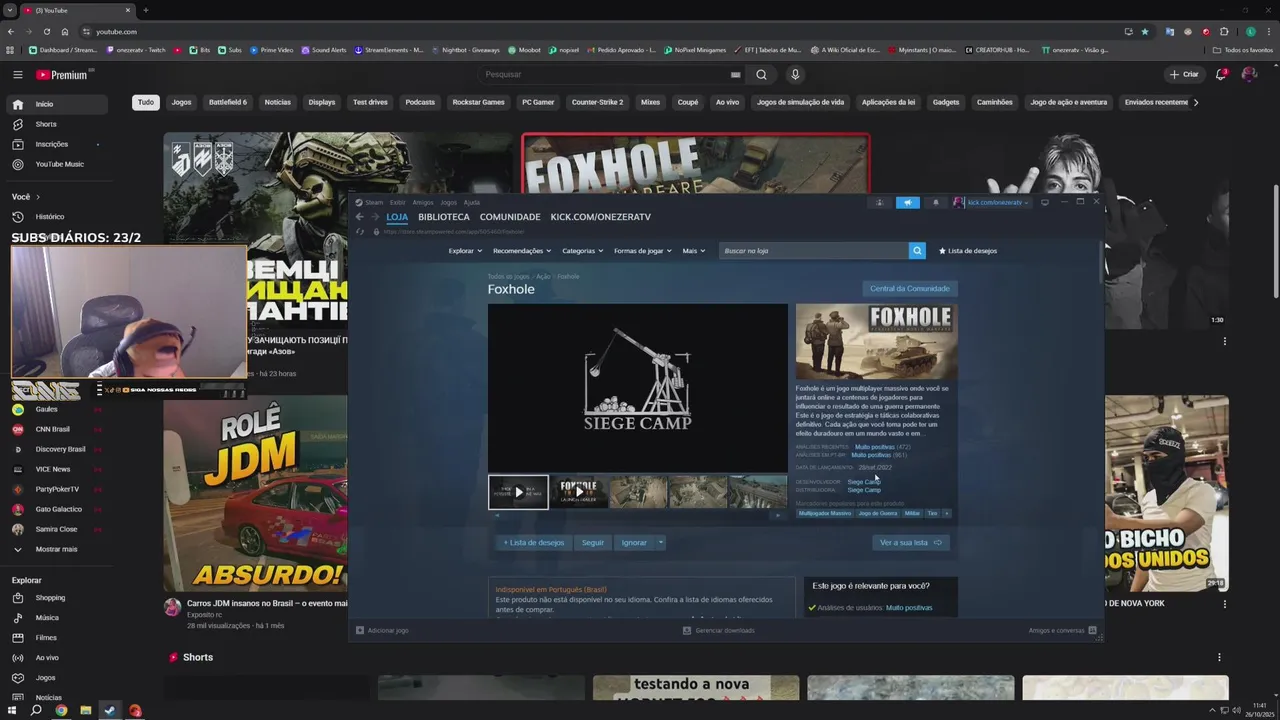Open YouTube on-screen keyboard icon in search
Viewport: 1280px width, 720px height.
tap(735, 75)
